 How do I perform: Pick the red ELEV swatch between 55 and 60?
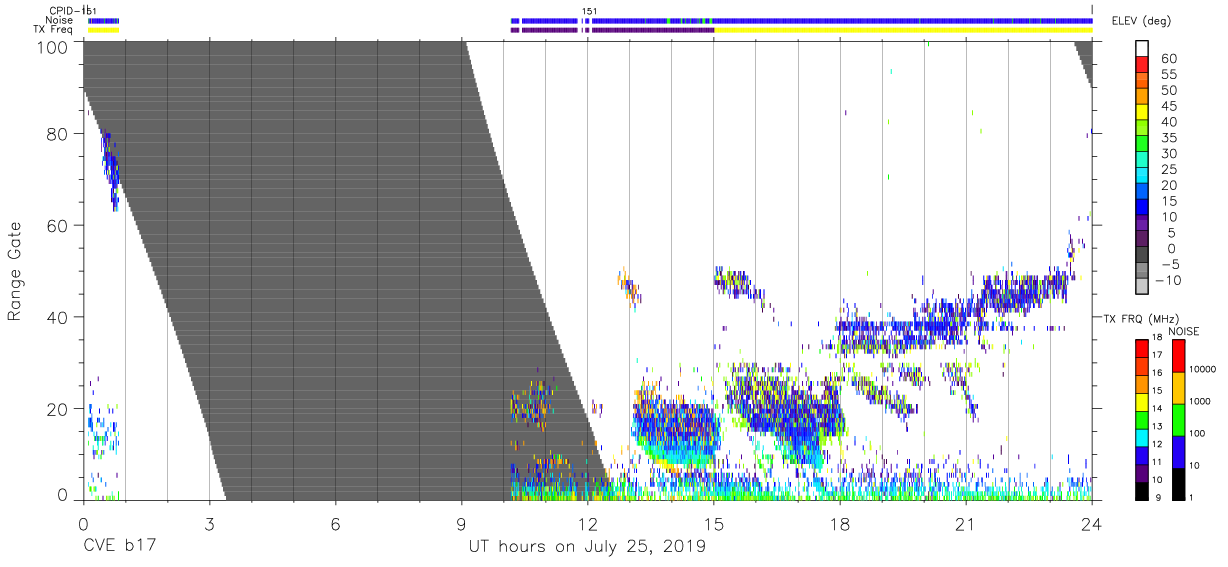(1142, 66)
